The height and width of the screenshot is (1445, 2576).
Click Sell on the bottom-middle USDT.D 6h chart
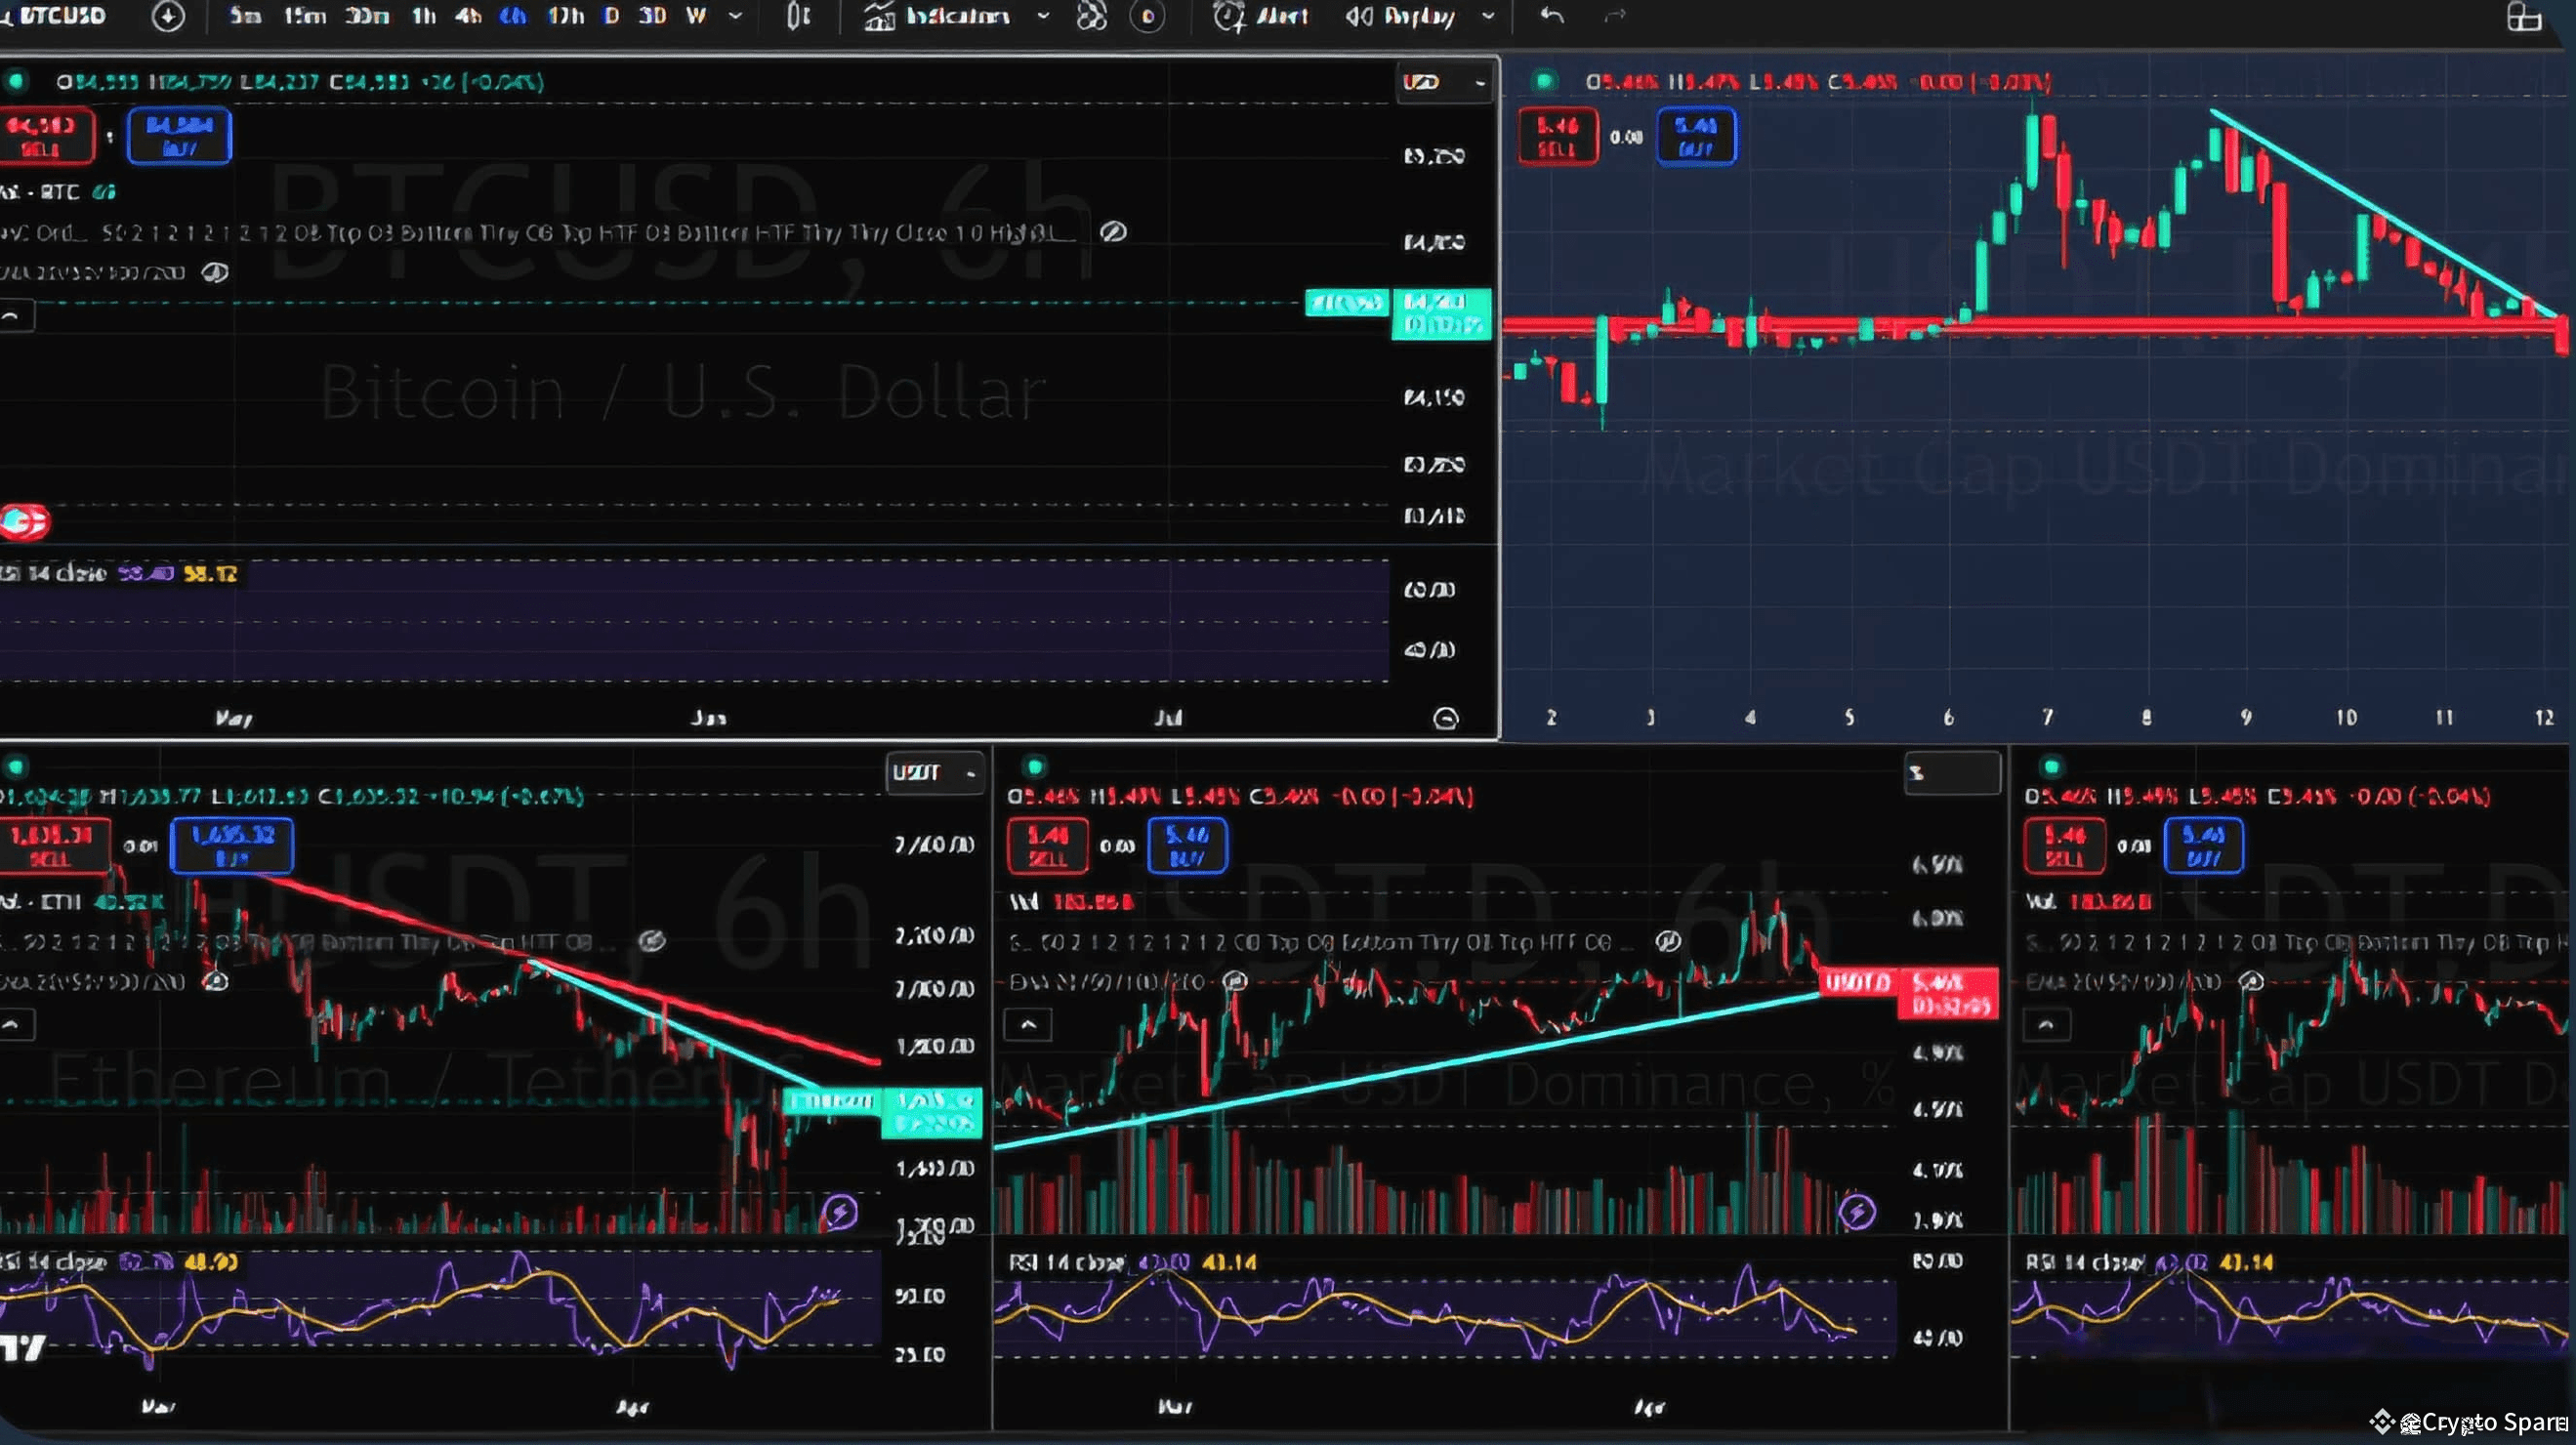click(1047, 845)
